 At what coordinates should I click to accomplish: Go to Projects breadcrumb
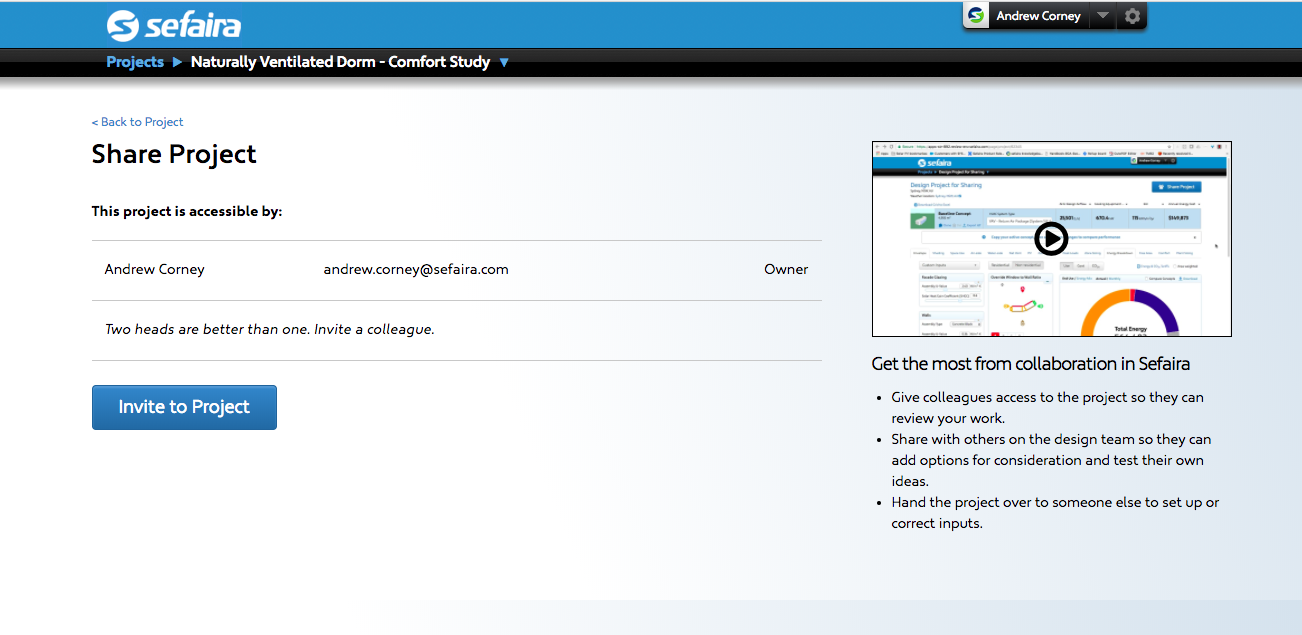click(x=135, y=62)
